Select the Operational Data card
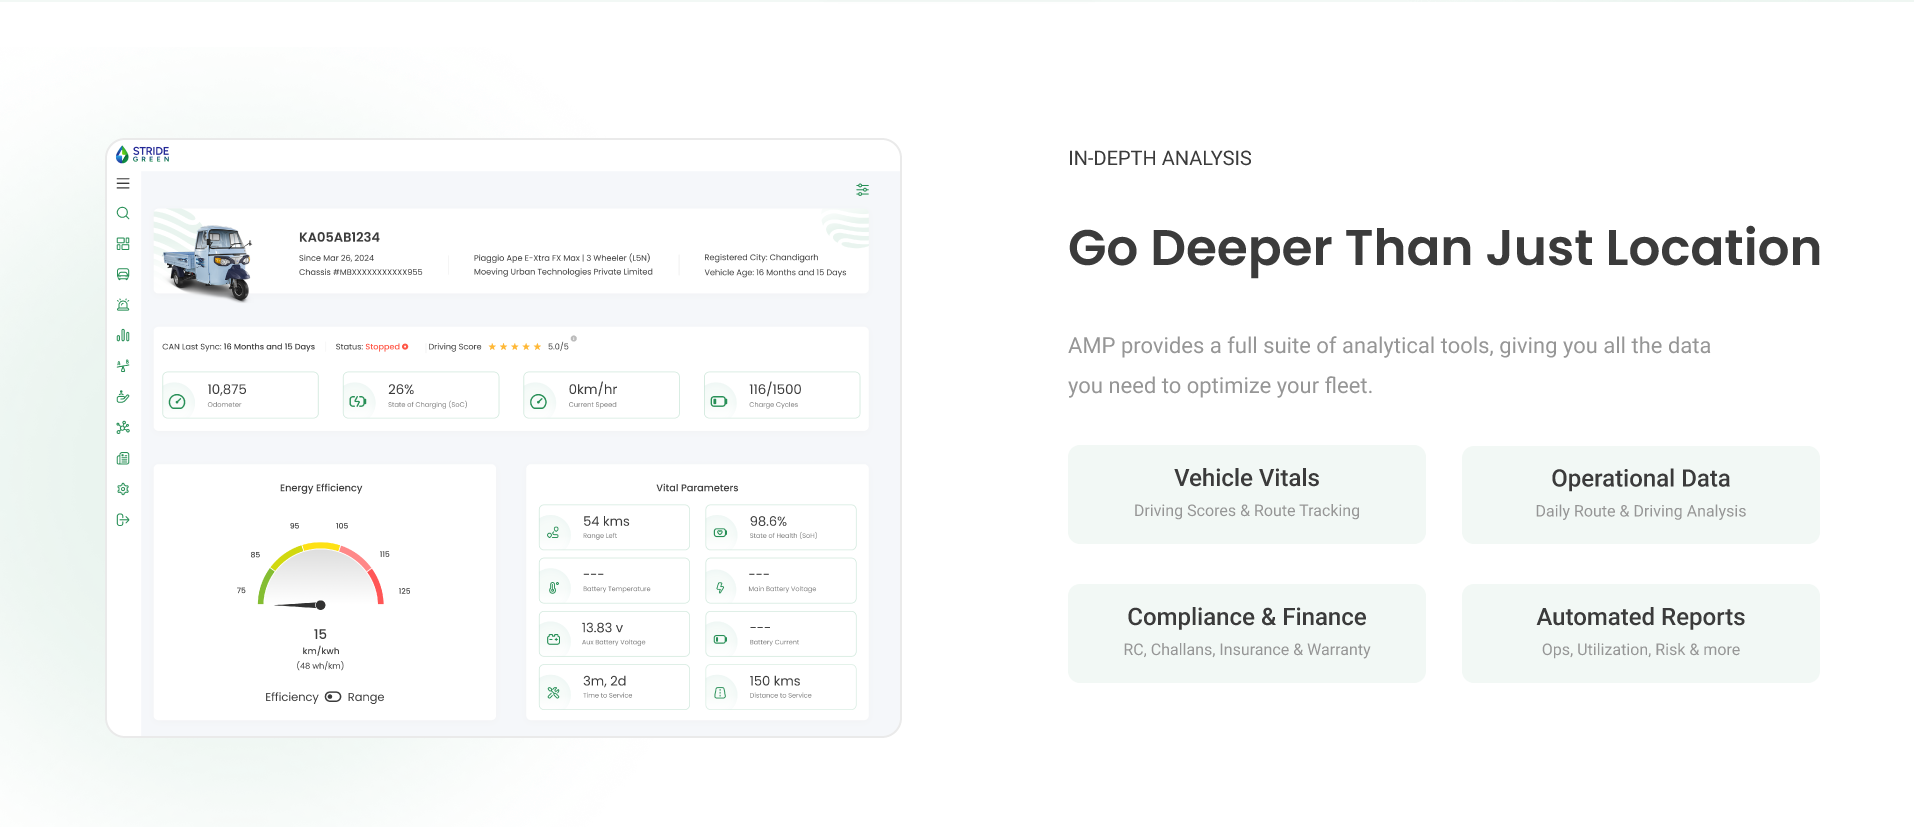Screen dimensions: 1914x827 pos(1640,494)
